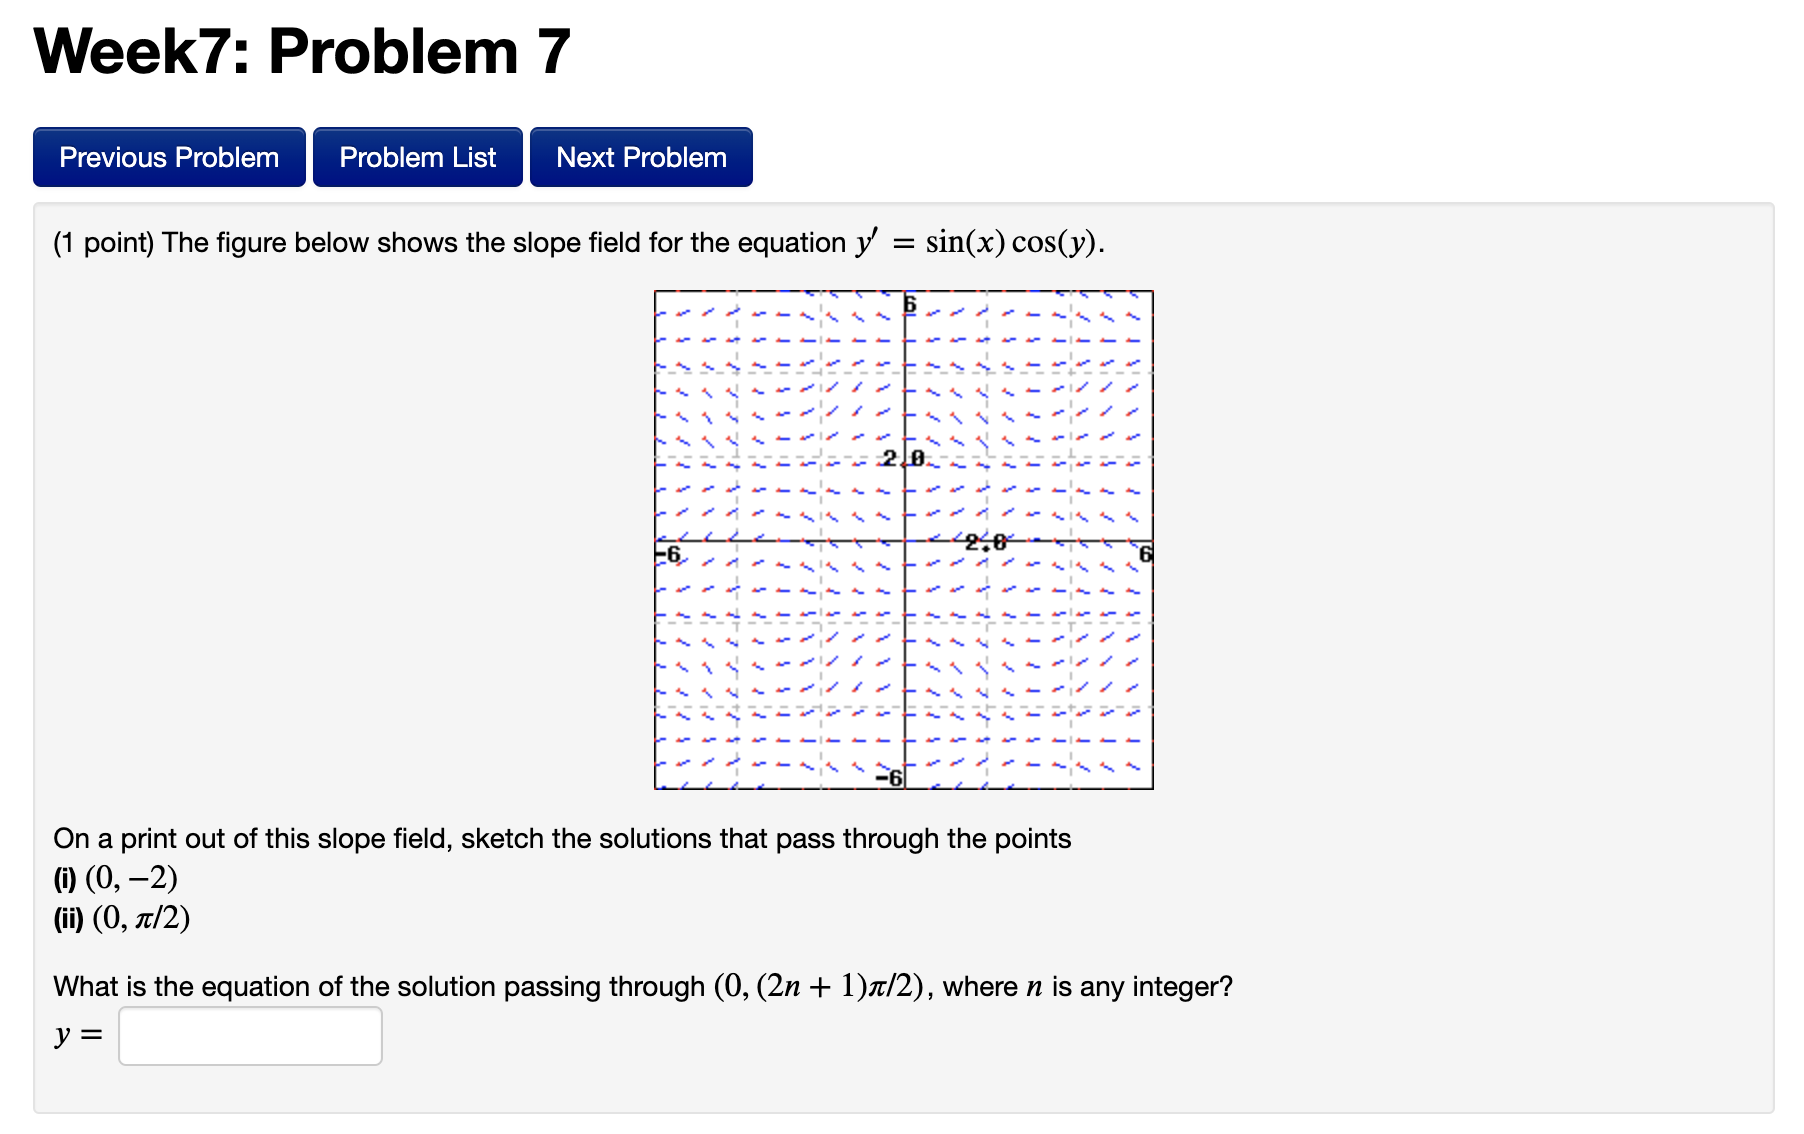Image resolution: width=1804 pixels, height=1134 pixels.
Task: Click the origin of the slope field plot
Action: tap(905, 541)
